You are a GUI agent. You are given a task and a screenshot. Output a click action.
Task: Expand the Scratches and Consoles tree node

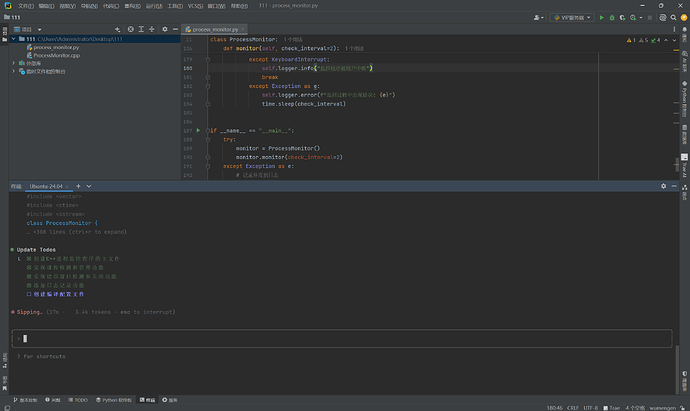pos(13,71)
